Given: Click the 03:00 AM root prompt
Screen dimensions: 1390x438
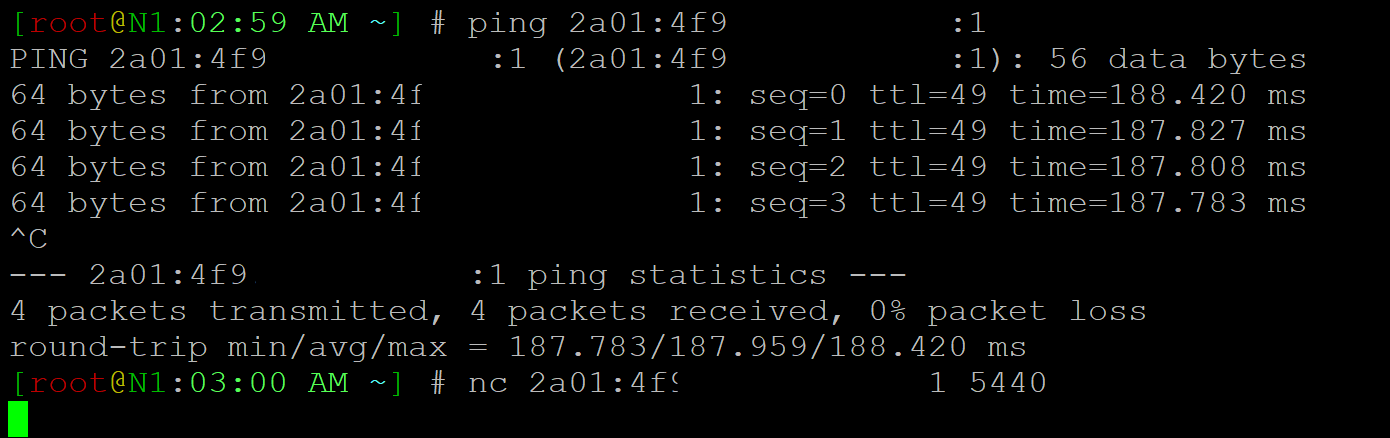Looking at the screenshot, I should 207,383.
